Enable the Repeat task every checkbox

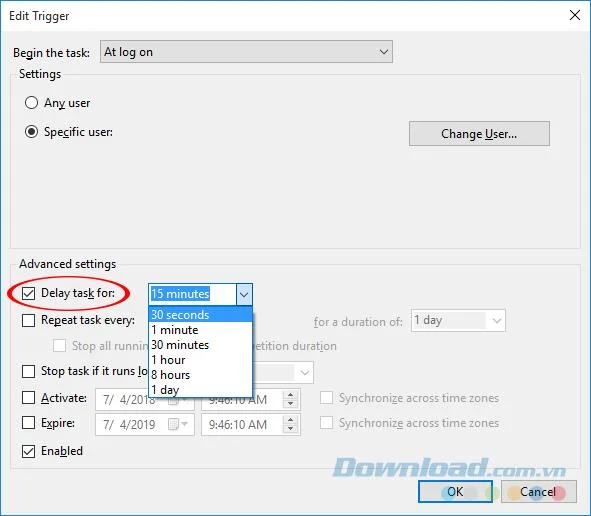pos(29,320)
